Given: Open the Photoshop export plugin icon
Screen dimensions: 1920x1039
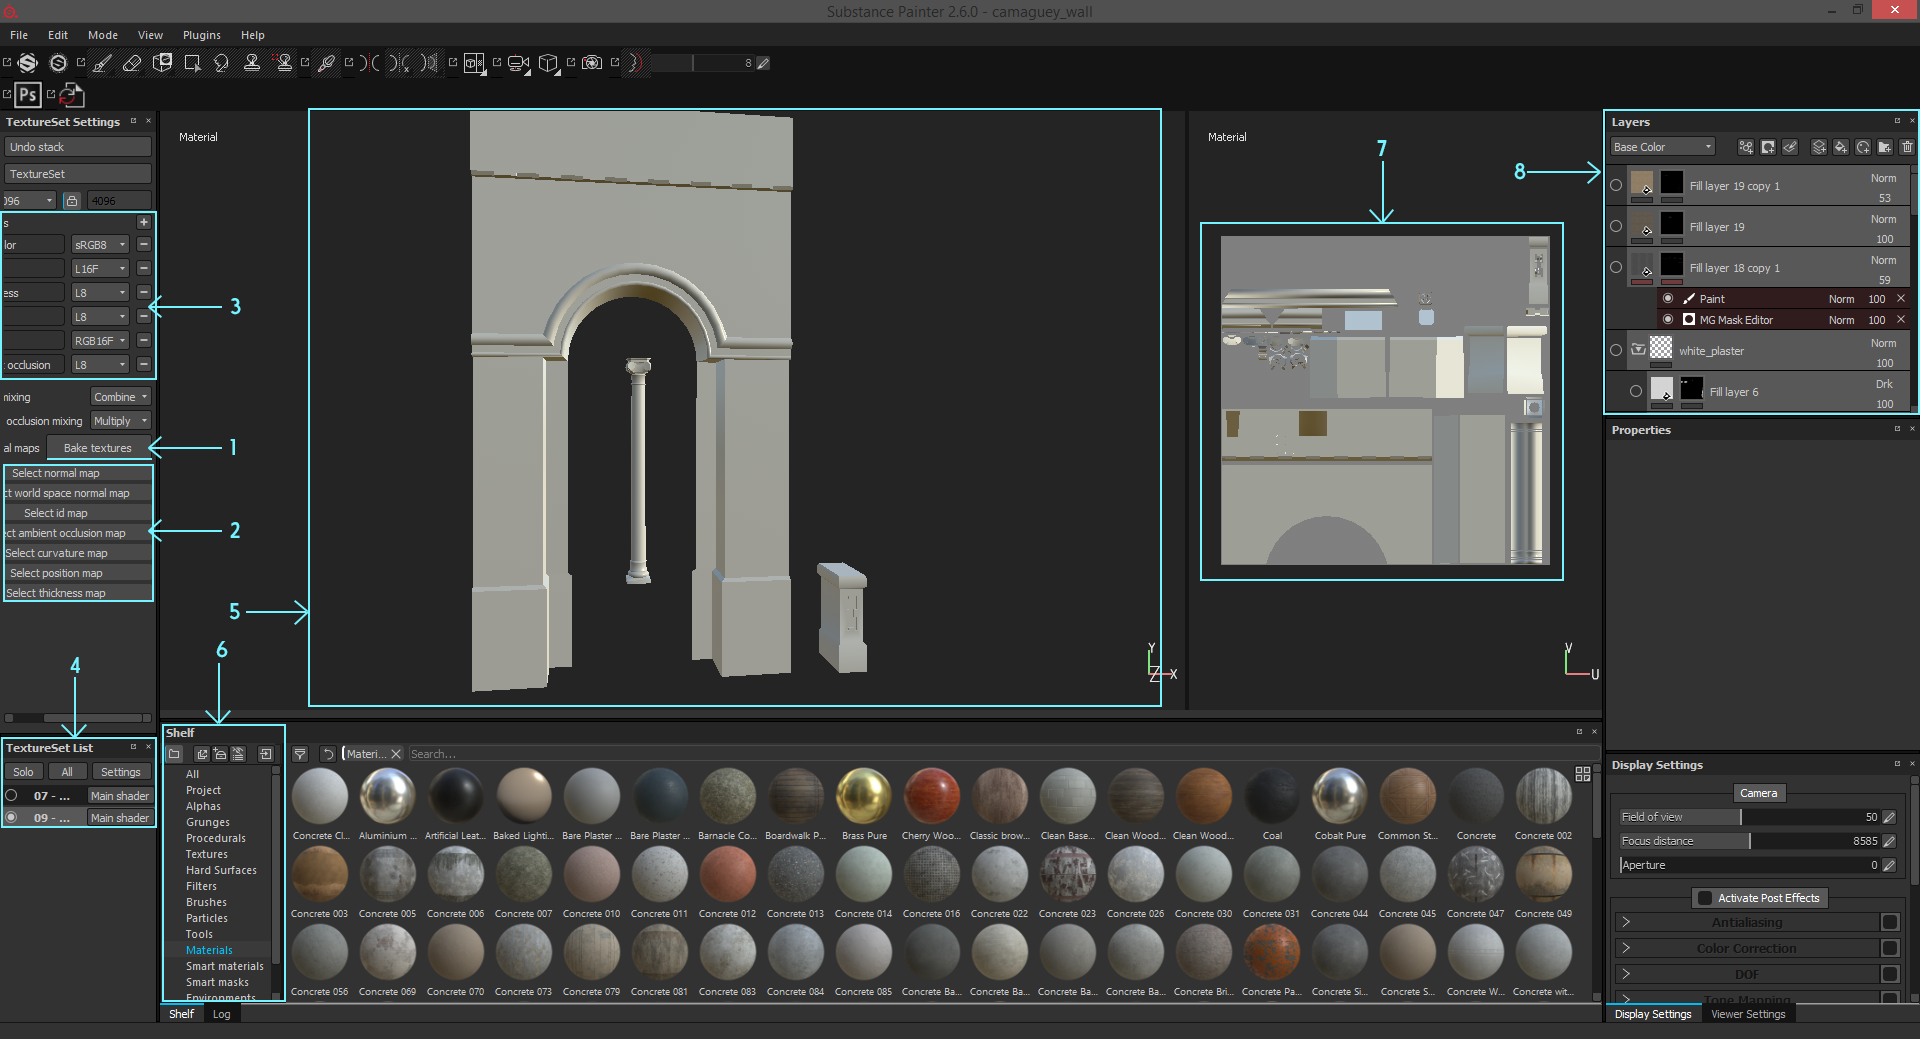Looking at the screenshot, I should pos(28,95).
